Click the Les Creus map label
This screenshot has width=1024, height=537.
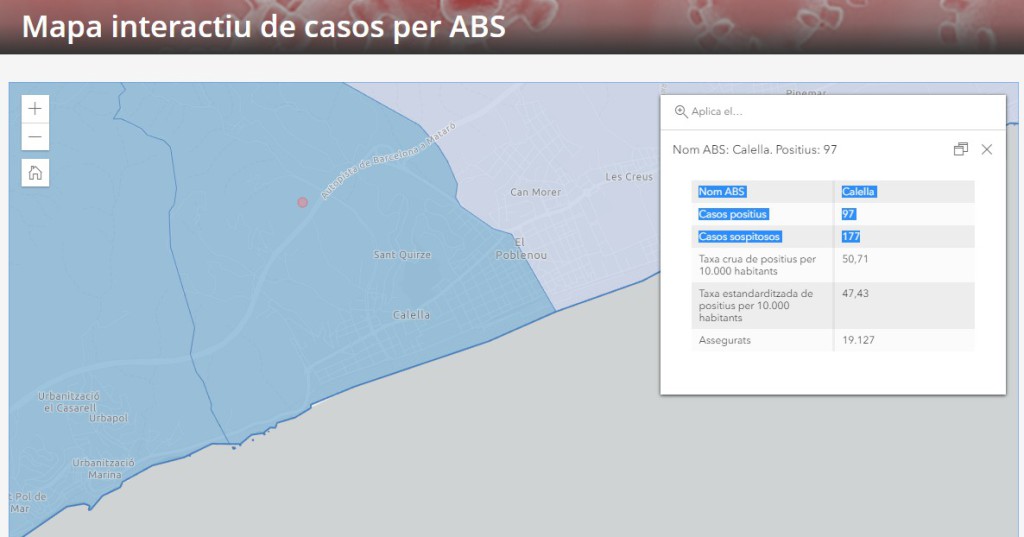click(x=629, y=177)
